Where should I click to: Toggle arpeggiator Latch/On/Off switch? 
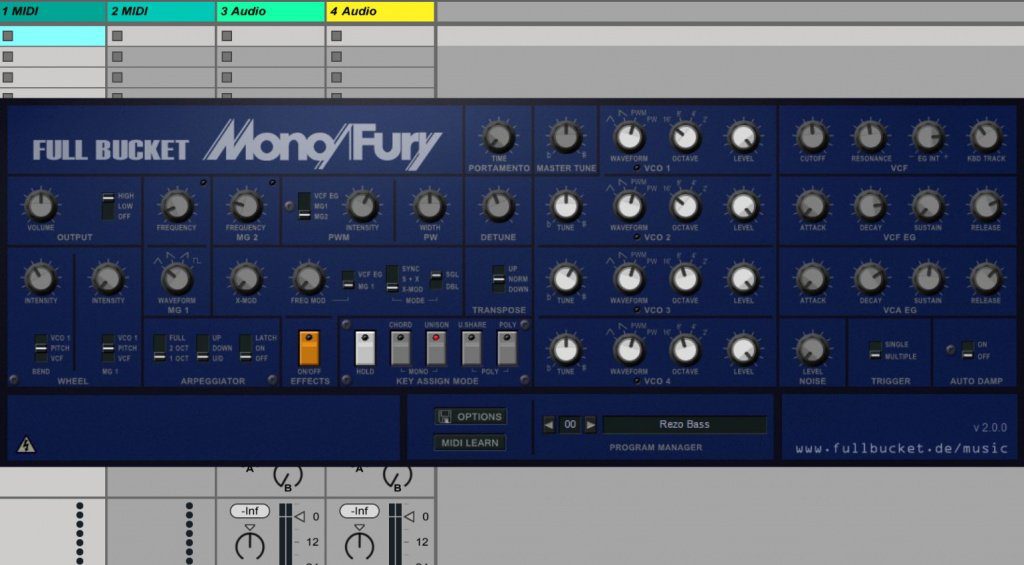coord(246,347)
